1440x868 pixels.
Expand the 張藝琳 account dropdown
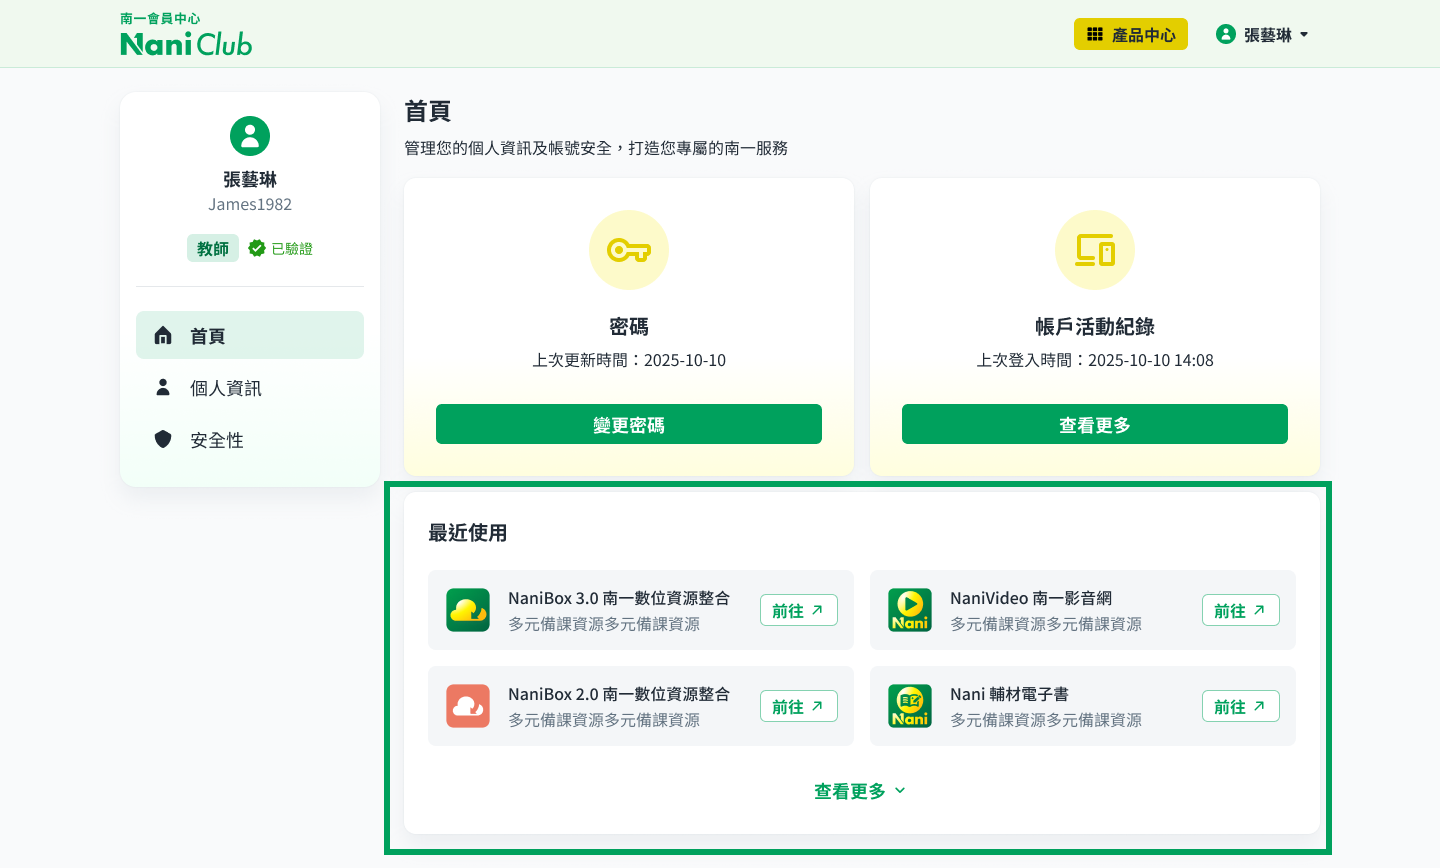1262,34
